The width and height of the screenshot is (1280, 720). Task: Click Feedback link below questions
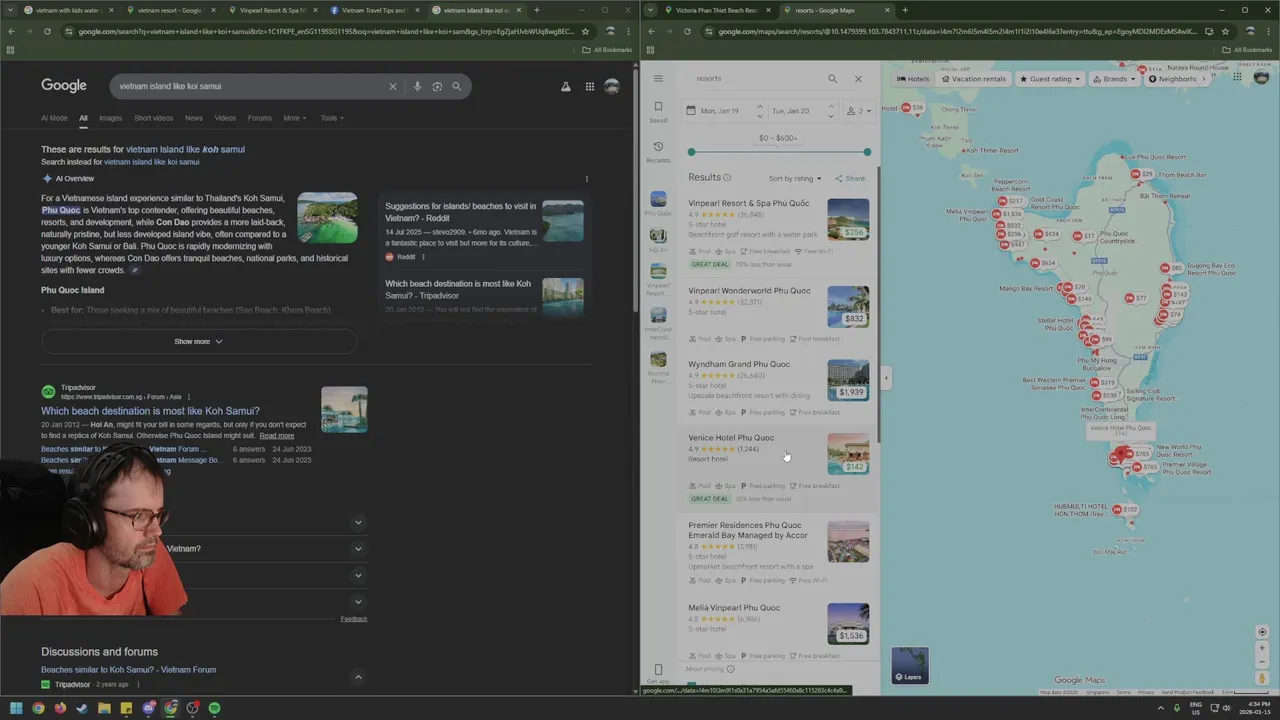point(354,619)
